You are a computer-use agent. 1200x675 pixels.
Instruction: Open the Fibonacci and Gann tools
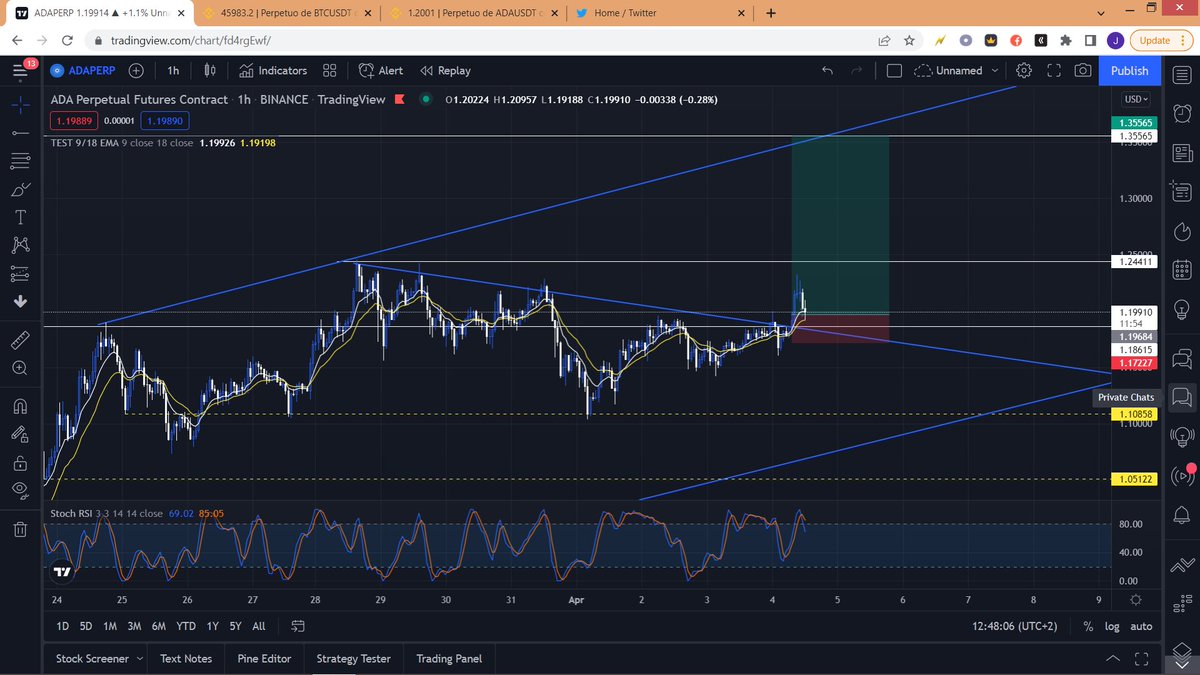pos(20,160)
